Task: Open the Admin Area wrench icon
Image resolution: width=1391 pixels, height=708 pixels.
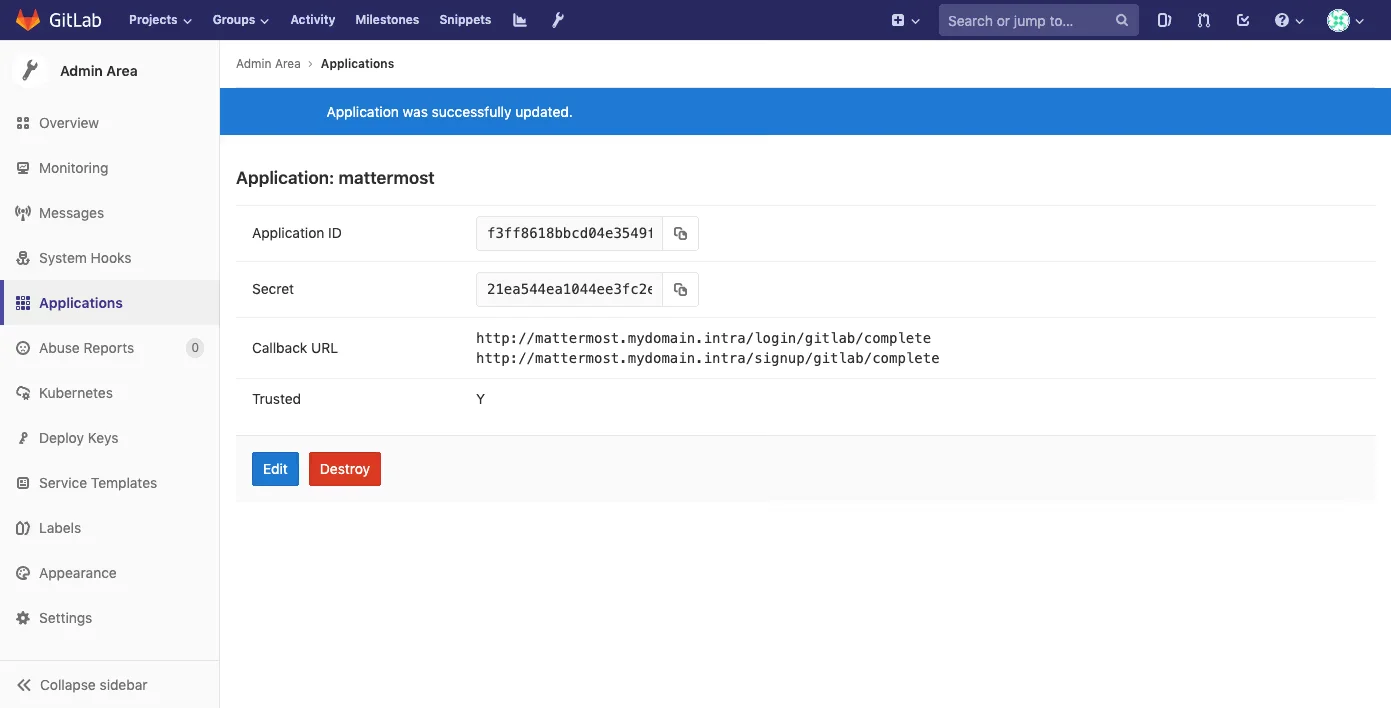Action: point(557,19)
